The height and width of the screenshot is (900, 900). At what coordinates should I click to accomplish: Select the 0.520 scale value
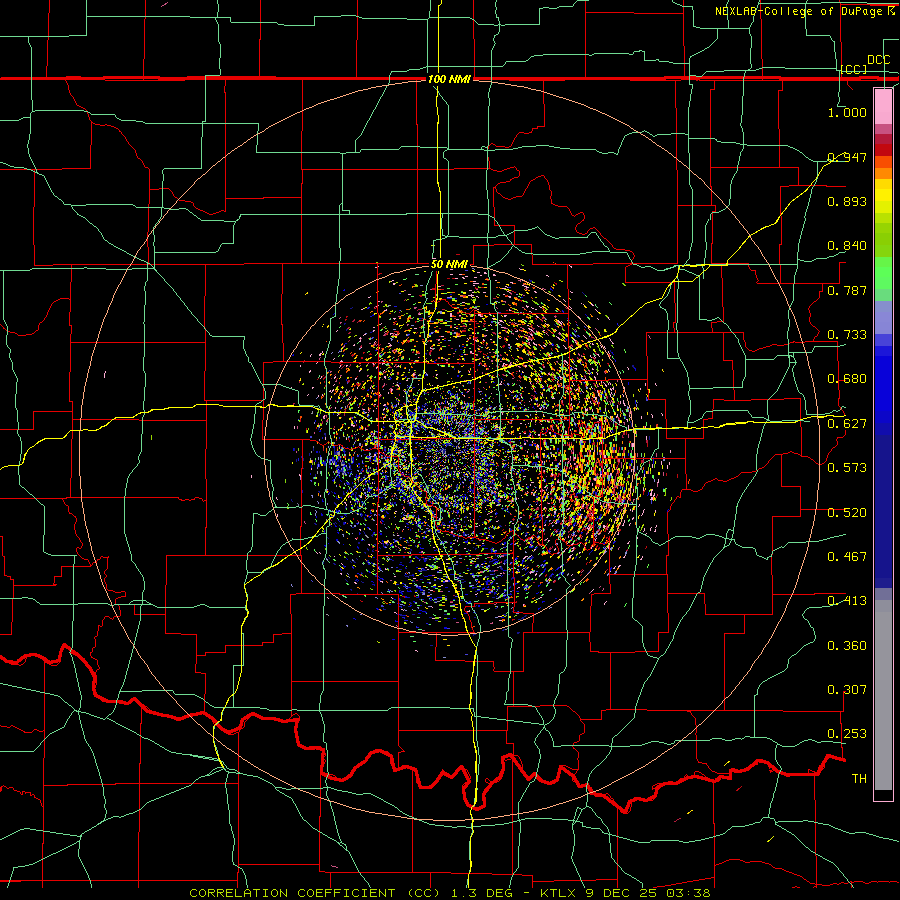(847, 513)
